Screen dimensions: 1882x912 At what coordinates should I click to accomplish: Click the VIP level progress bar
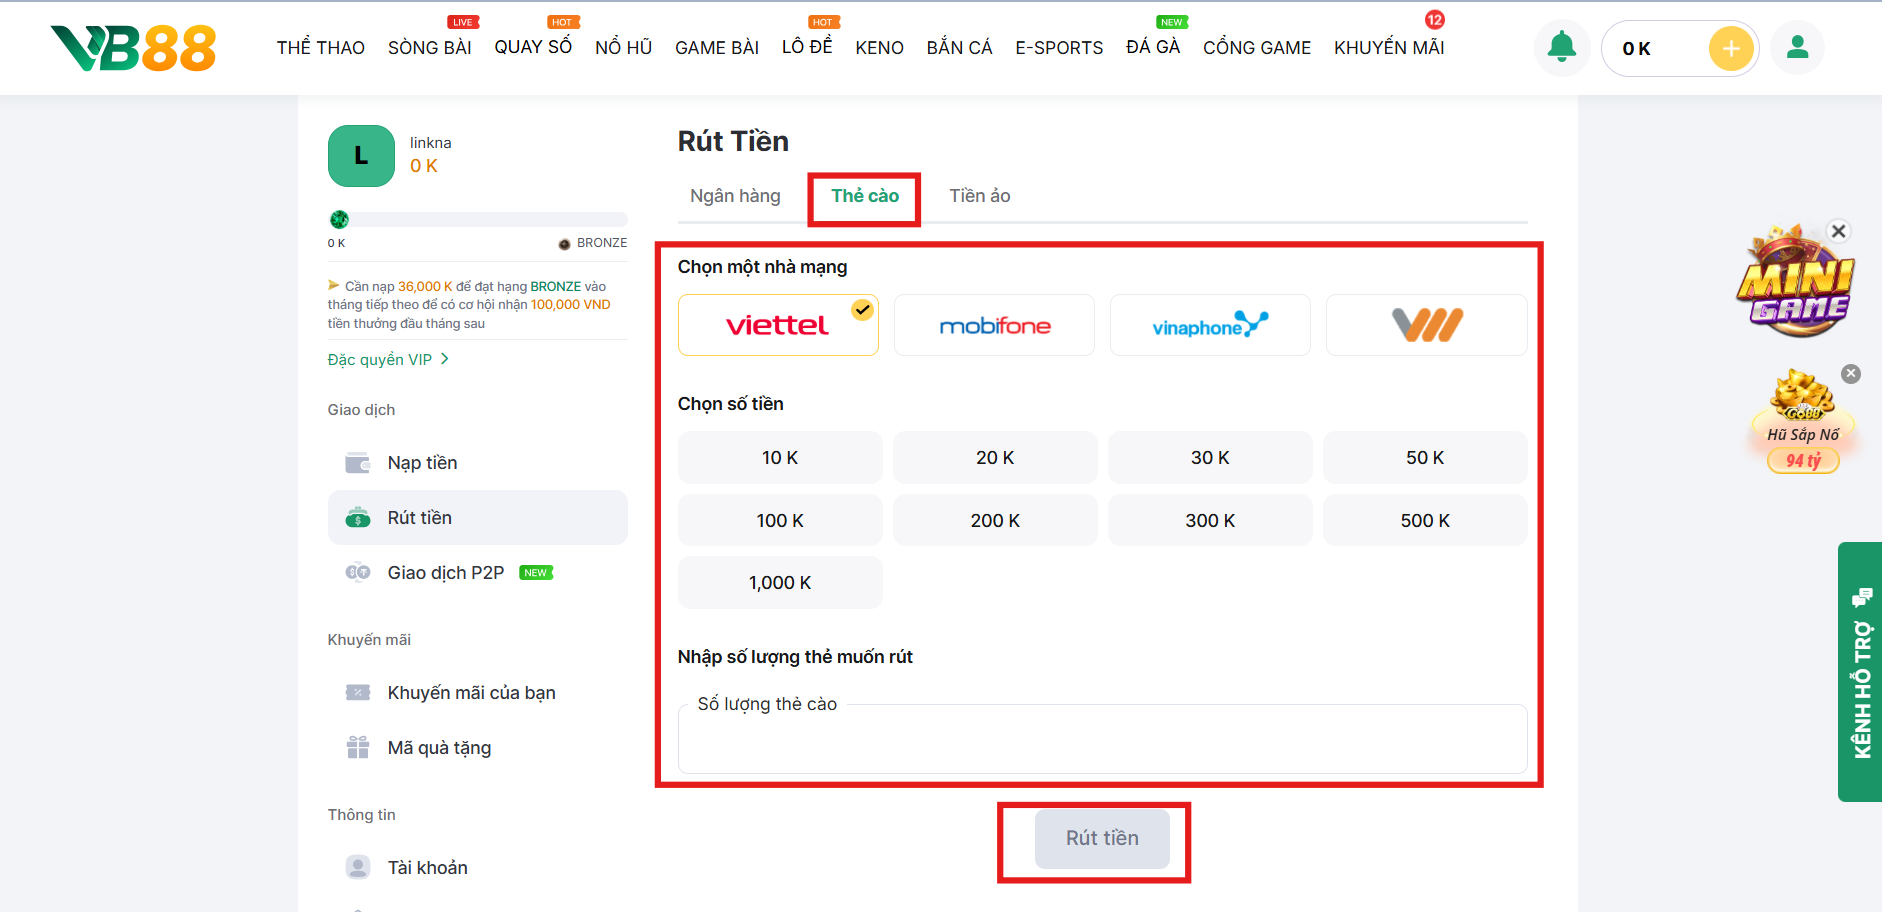478,220
